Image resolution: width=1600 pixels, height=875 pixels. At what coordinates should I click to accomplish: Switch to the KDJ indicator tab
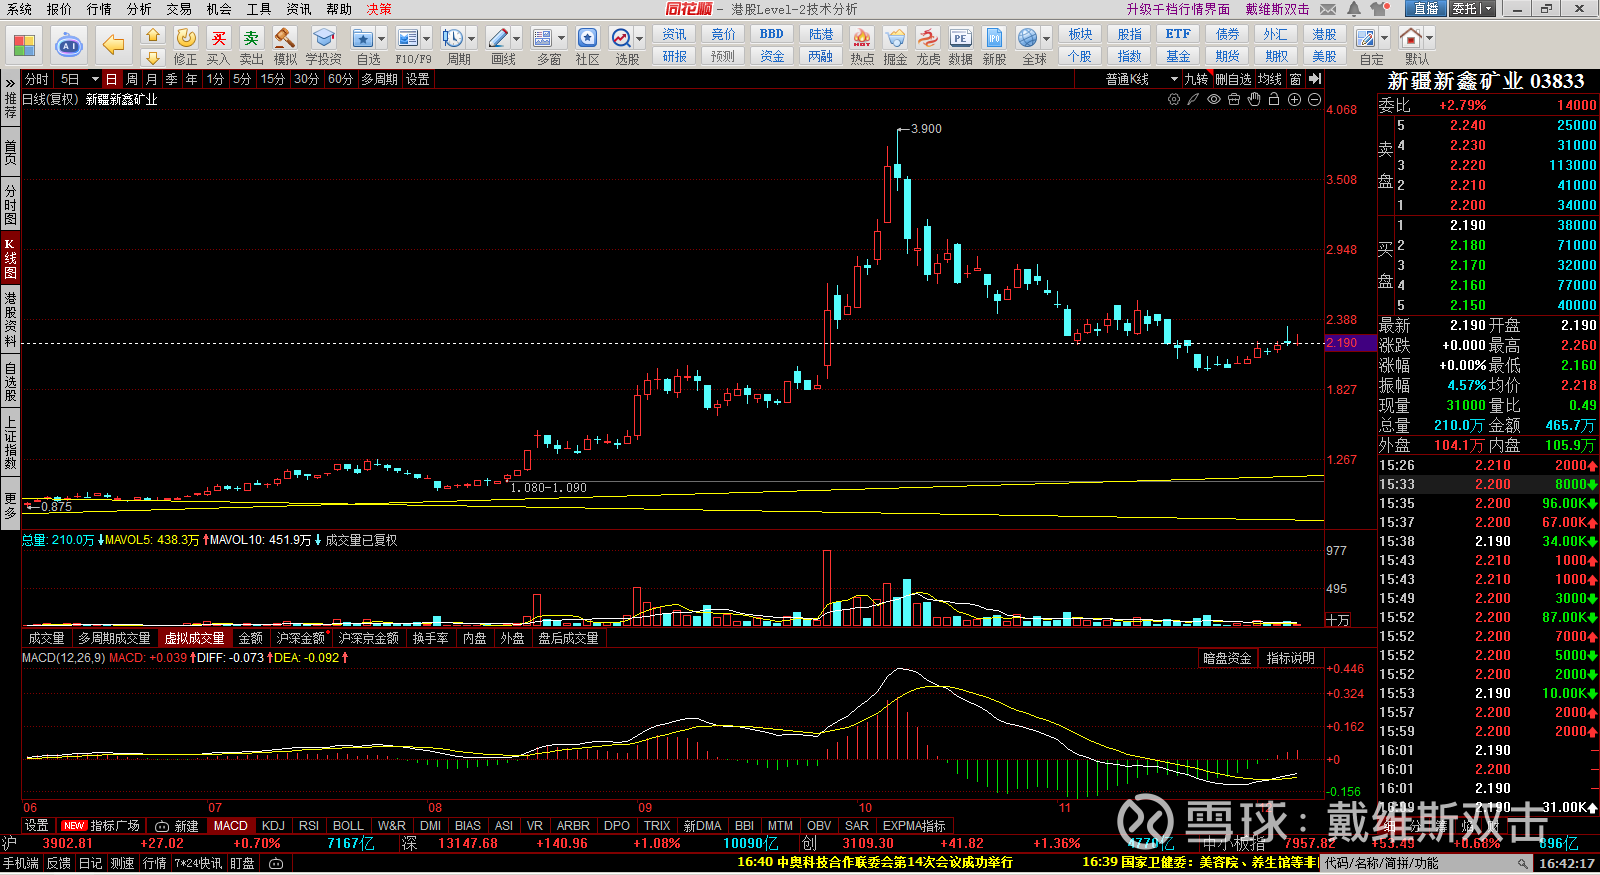tap(273, 826)
